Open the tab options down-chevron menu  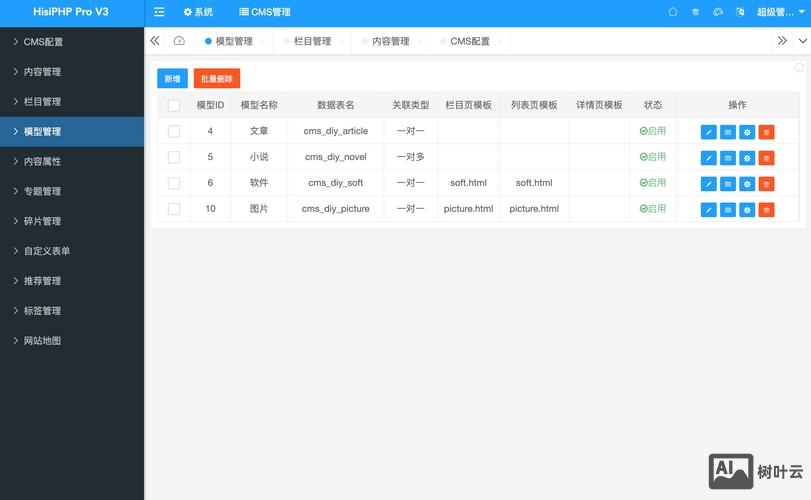[x=803, y=41]
